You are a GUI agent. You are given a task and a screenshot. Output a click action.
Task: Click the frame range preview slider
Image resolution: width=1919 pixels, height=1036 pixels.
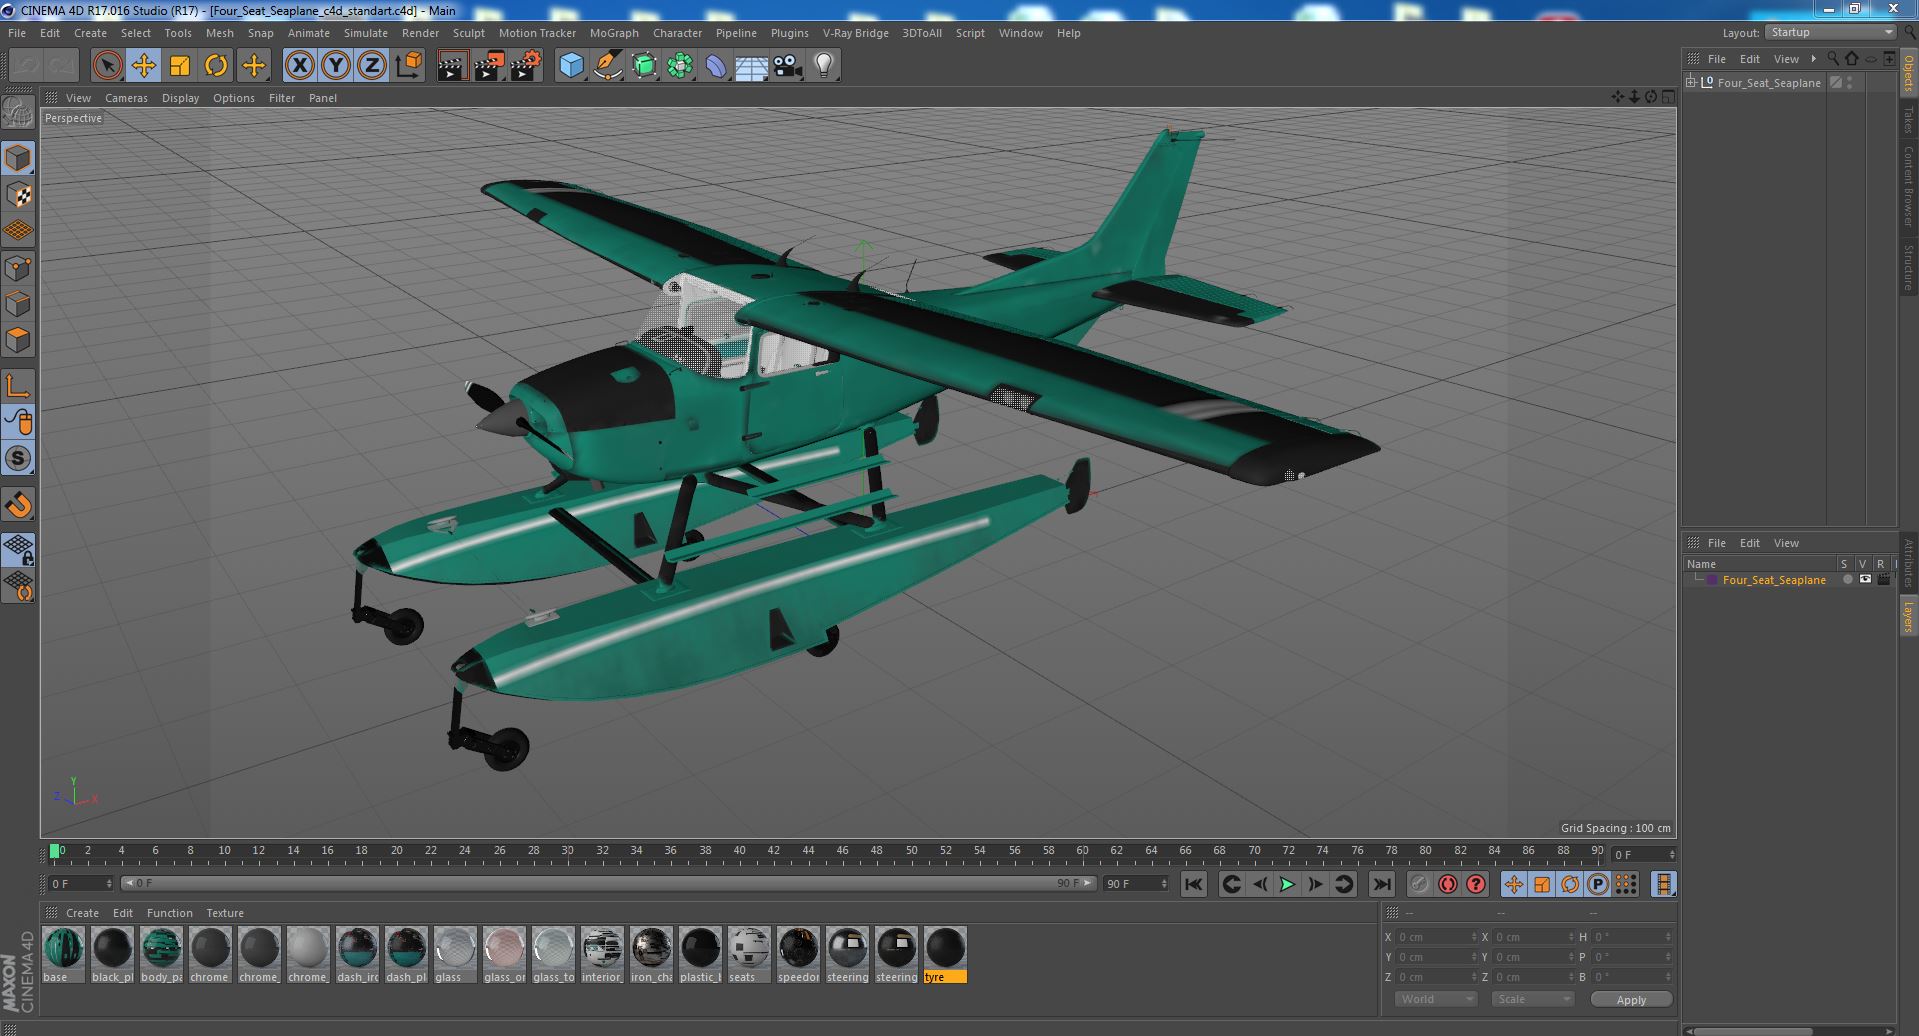click(608, 883)
